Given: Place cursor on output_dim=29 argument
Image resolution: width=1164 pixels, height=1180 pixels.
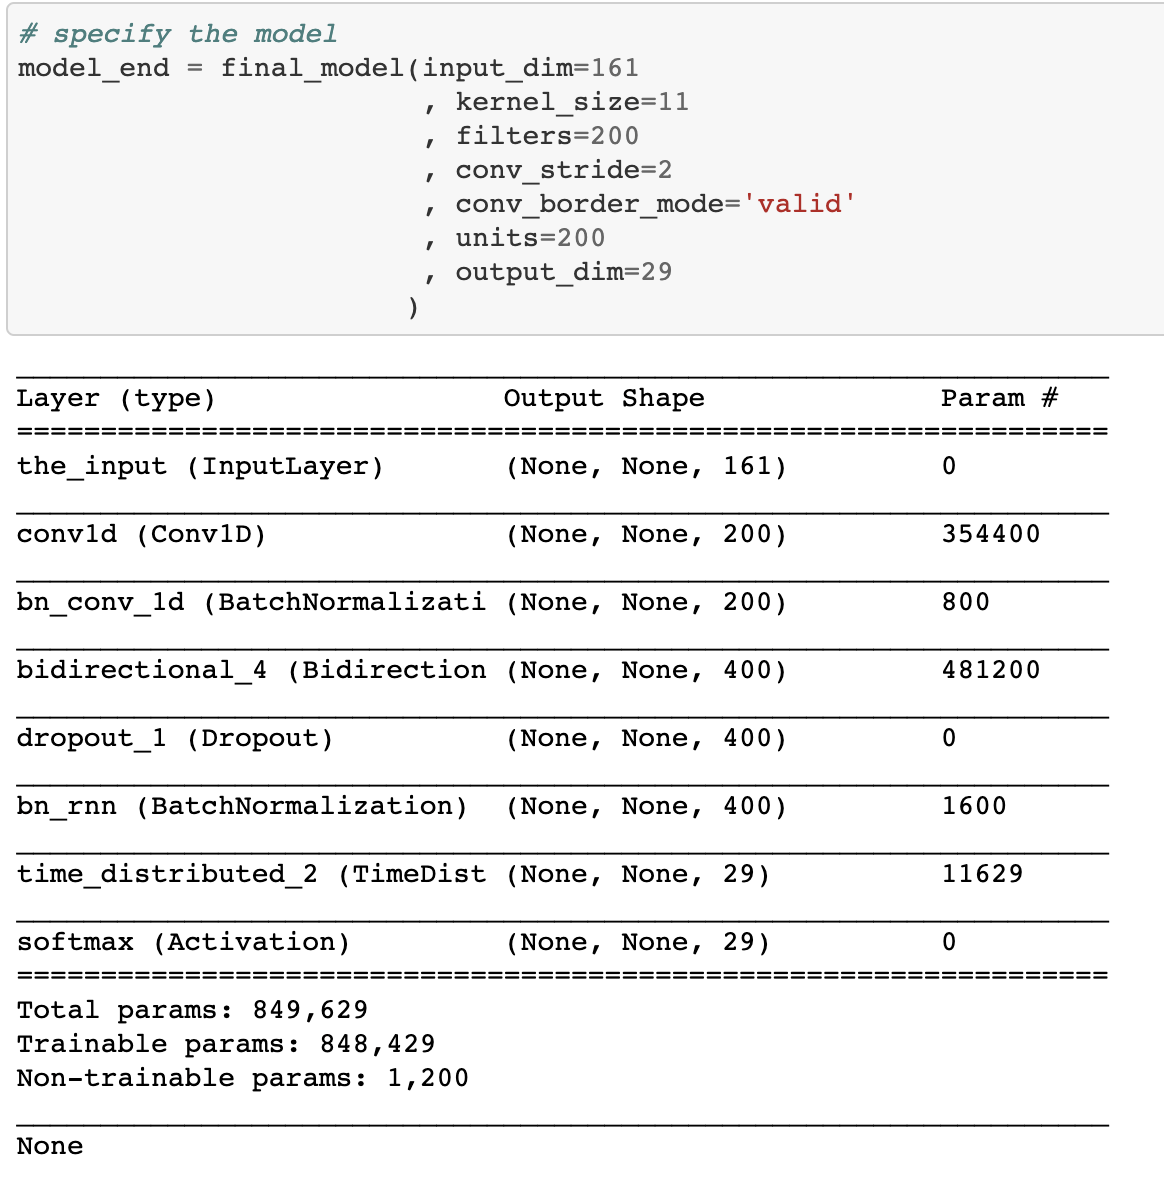Looking at the screenshot, I should pos(563,272).
